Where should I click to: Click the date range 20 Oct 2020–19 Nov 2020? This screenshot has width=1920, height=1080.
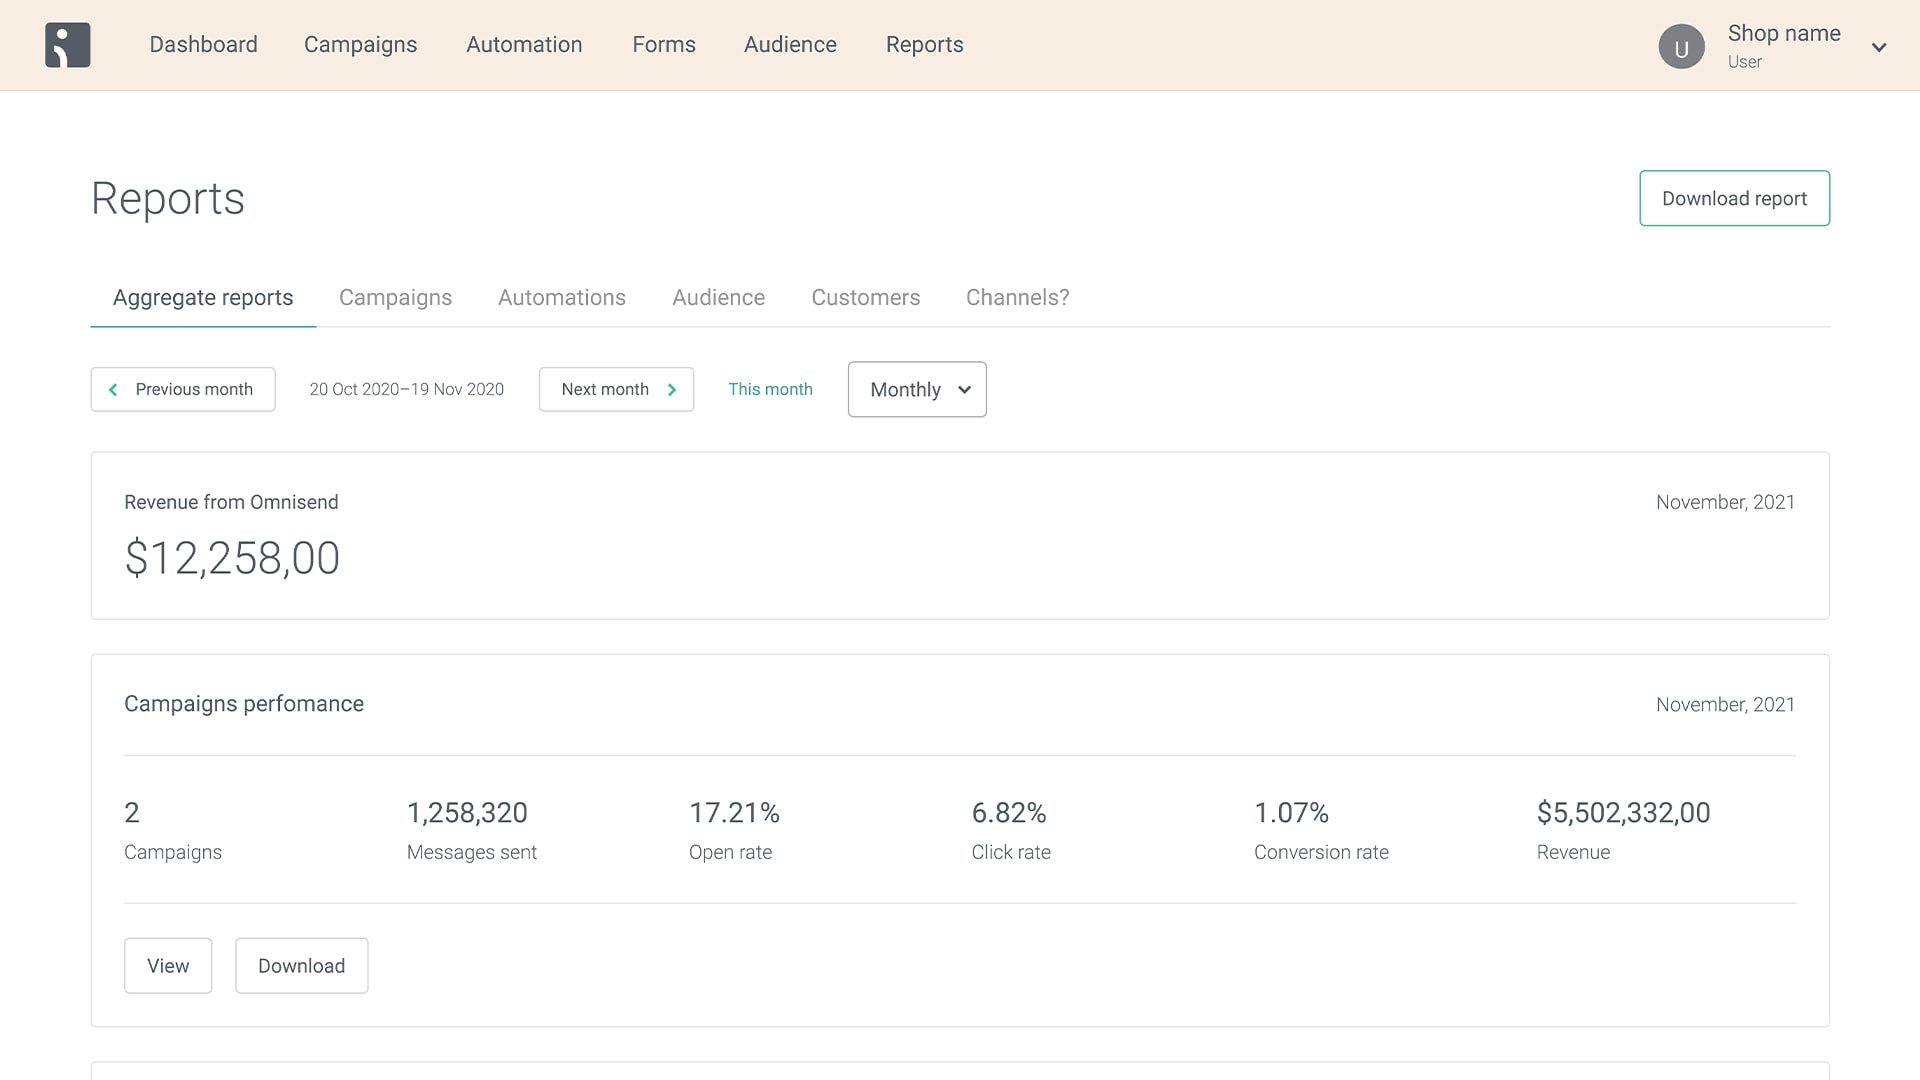406,389
